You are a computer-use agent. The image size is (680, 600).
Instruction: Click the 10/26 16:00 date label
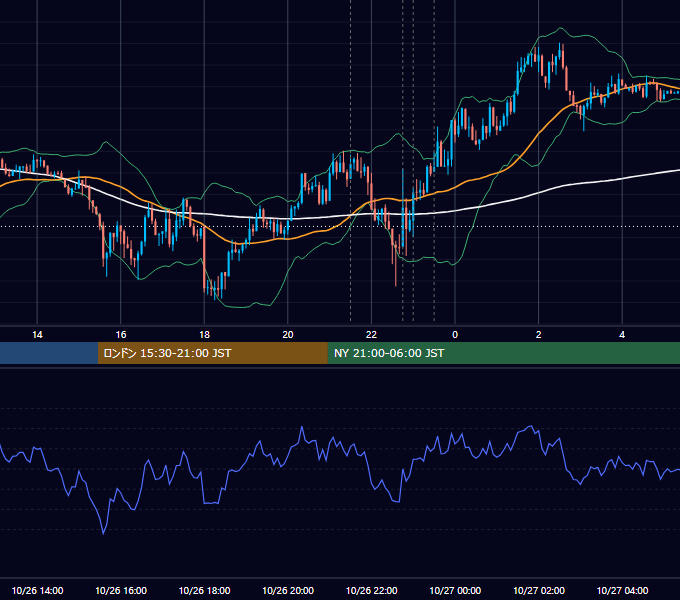click(121, 590)
